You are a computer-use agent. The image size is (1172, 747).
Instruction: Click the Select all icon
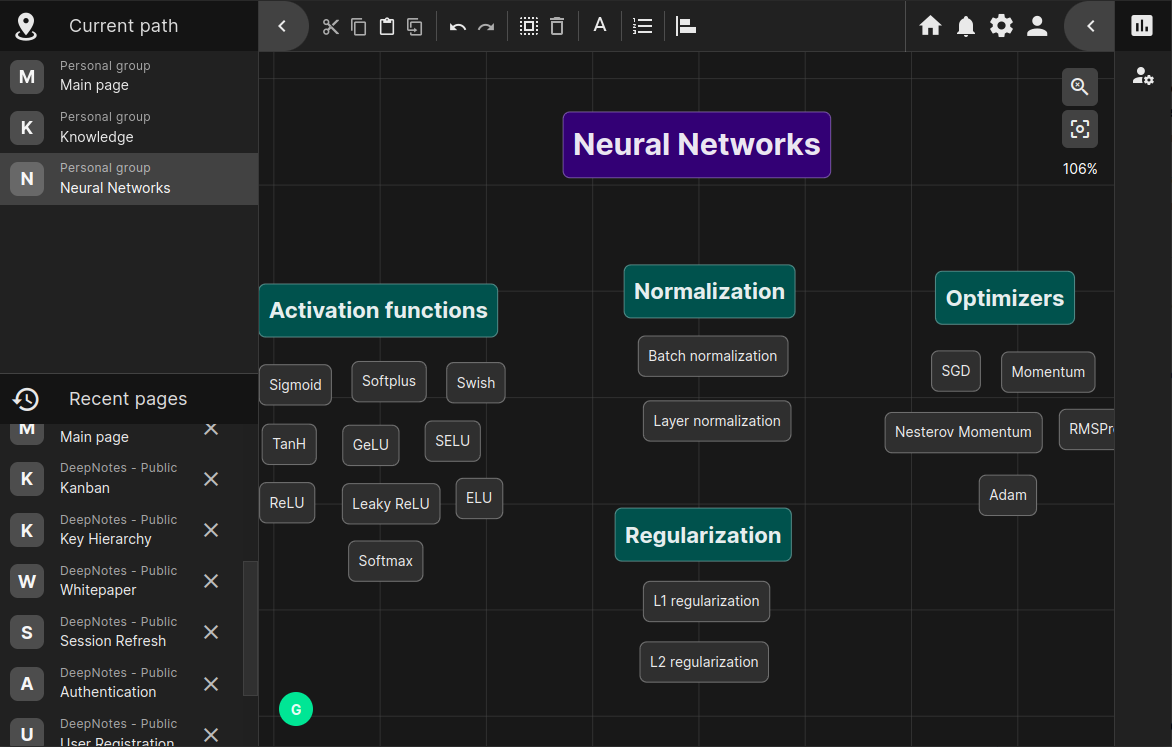(x=528, y=27)
